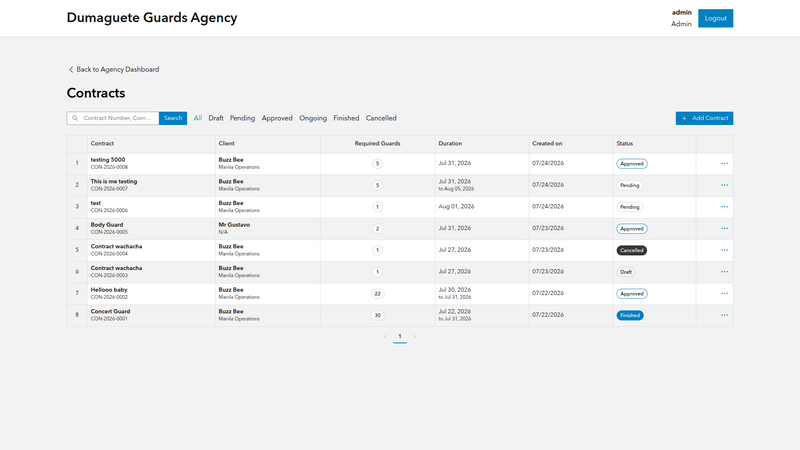Viewport: 800px width, 450px height.
Task: Select page 1 in pagination
Action: (400, 337)
